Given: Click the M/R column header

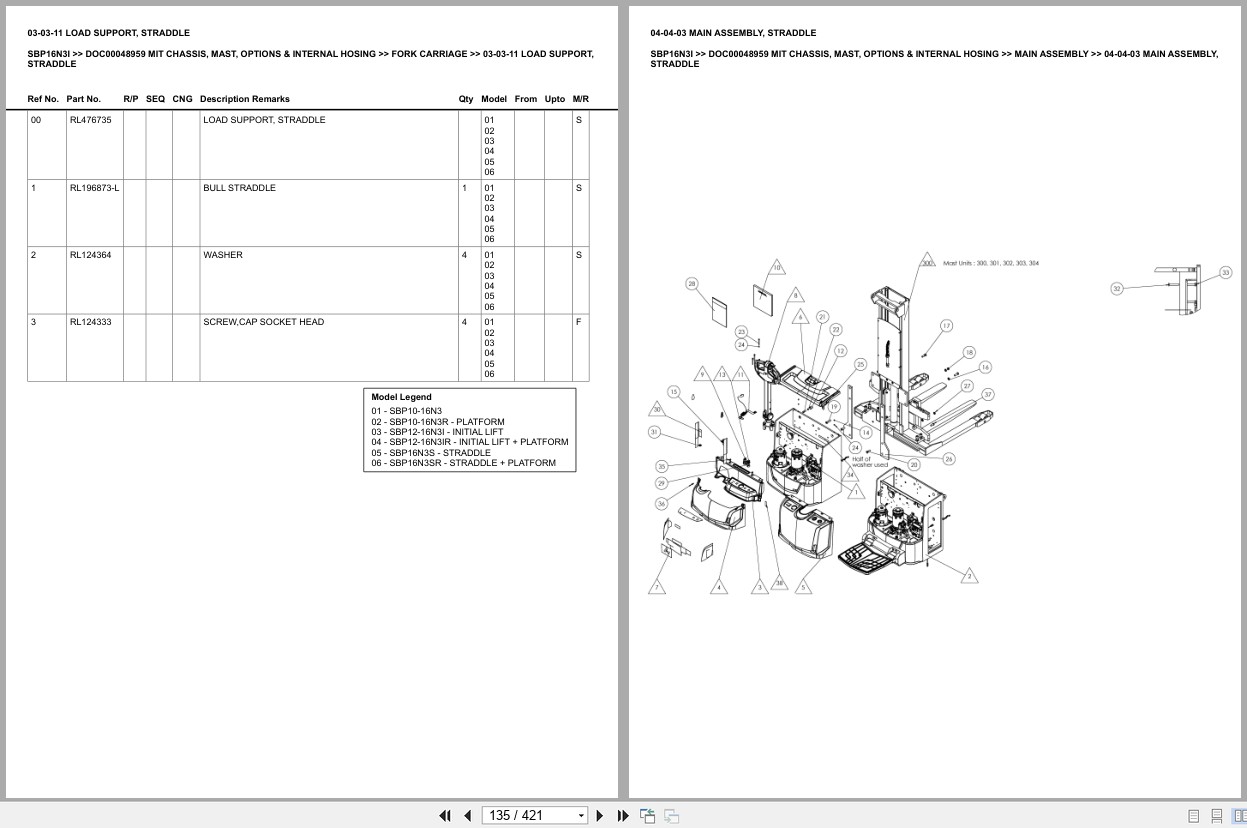Looking at the screenshot, I should pyautogui.click(x=581, y=99).
